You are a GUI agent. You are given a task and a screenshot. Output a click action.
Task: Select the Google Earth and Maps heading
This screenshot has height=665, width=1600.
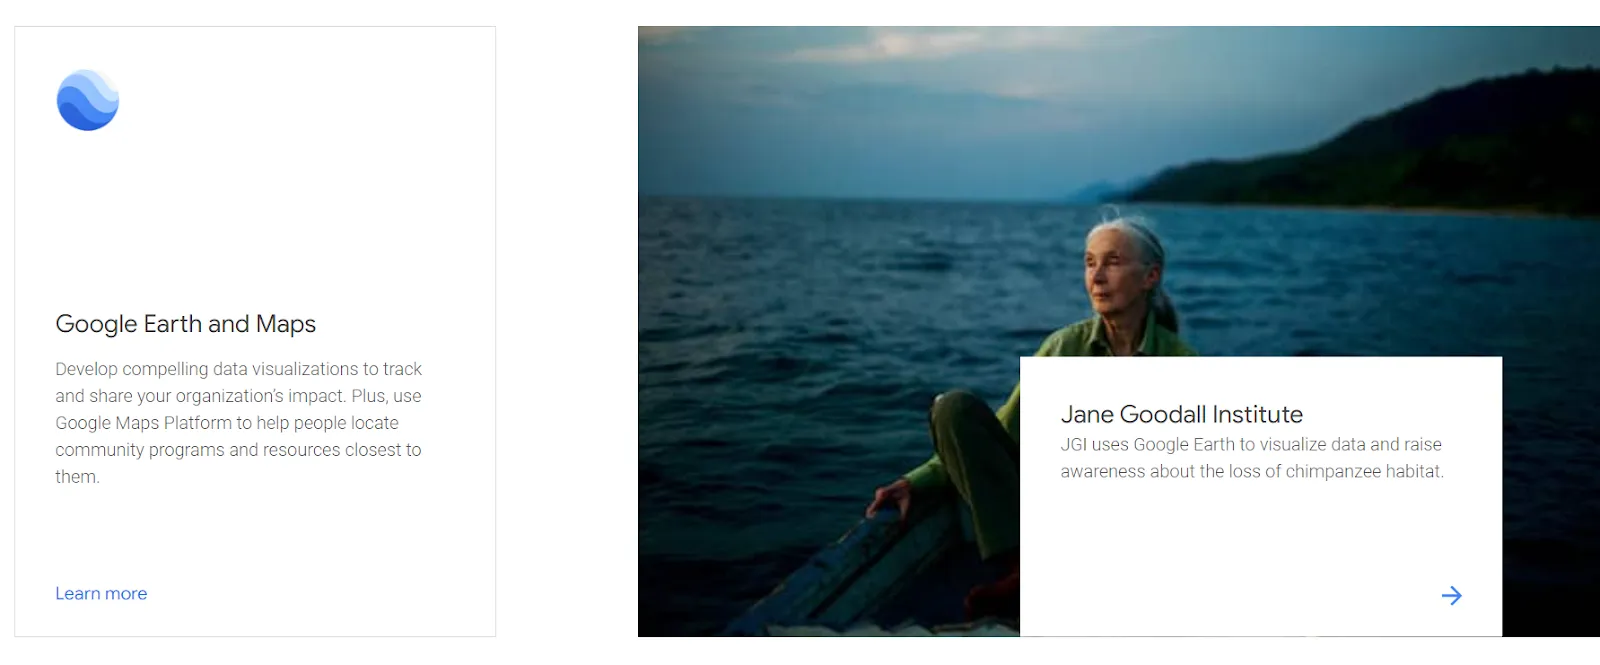click(x=186, y=324)
